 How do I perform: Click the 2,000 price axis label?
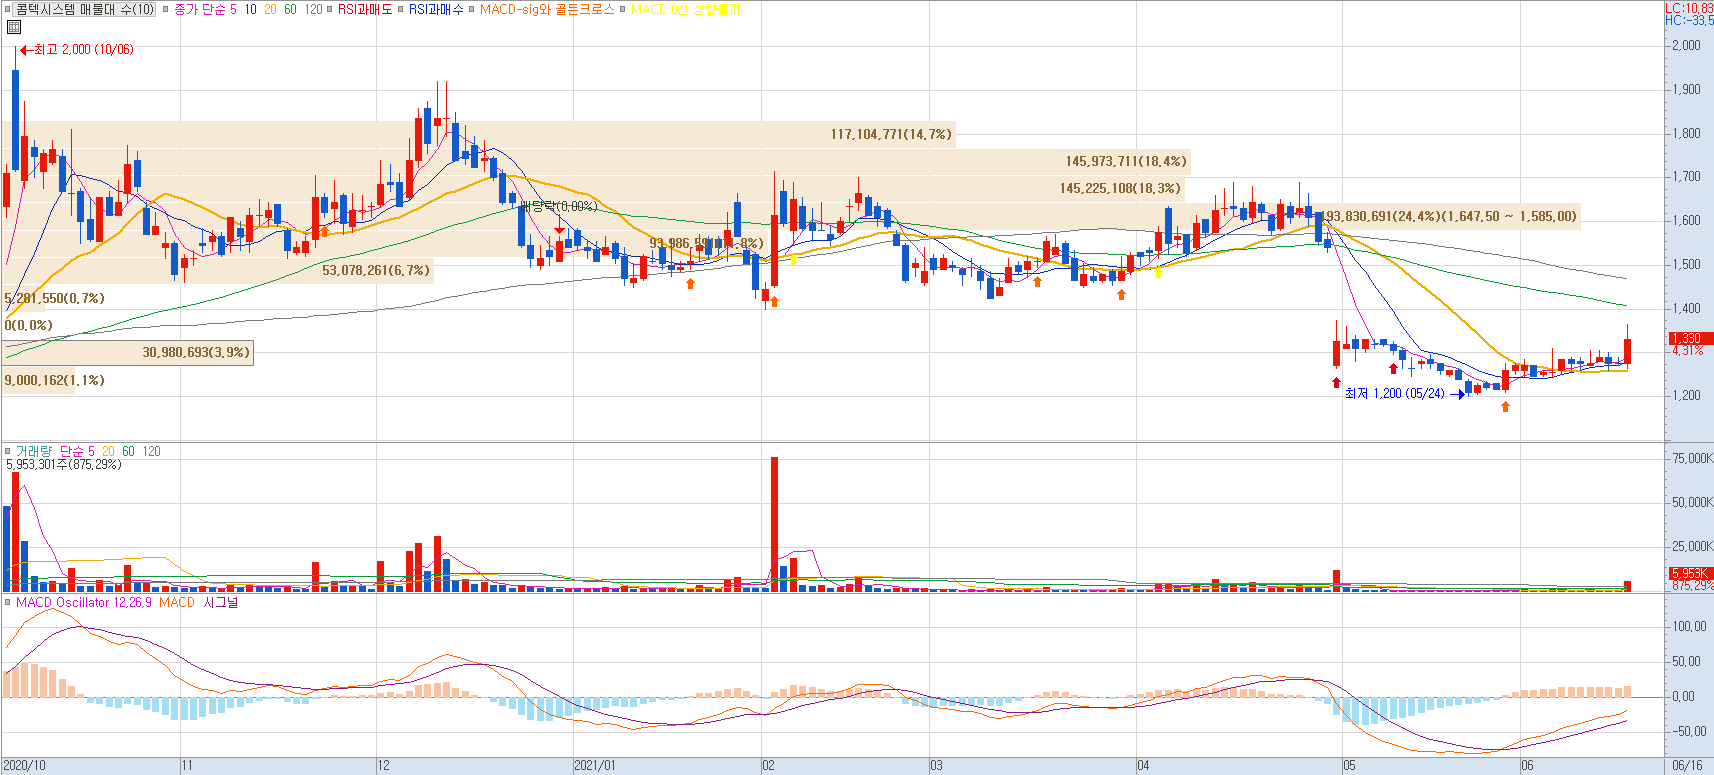(x=1686, y=45)
